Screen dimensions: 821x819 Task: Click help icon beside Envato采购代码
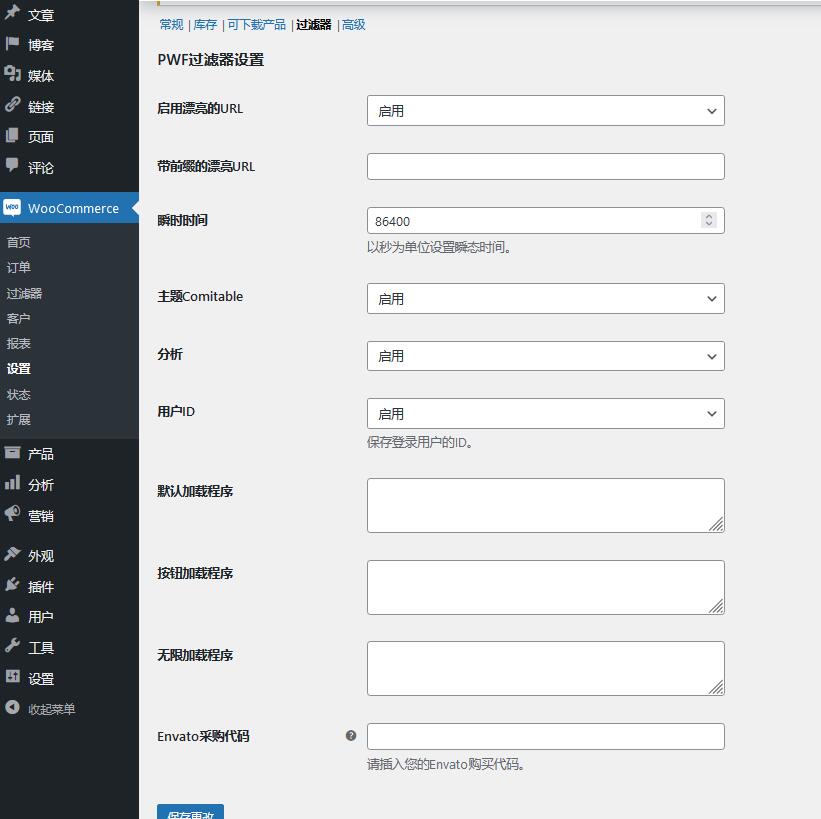351,736
